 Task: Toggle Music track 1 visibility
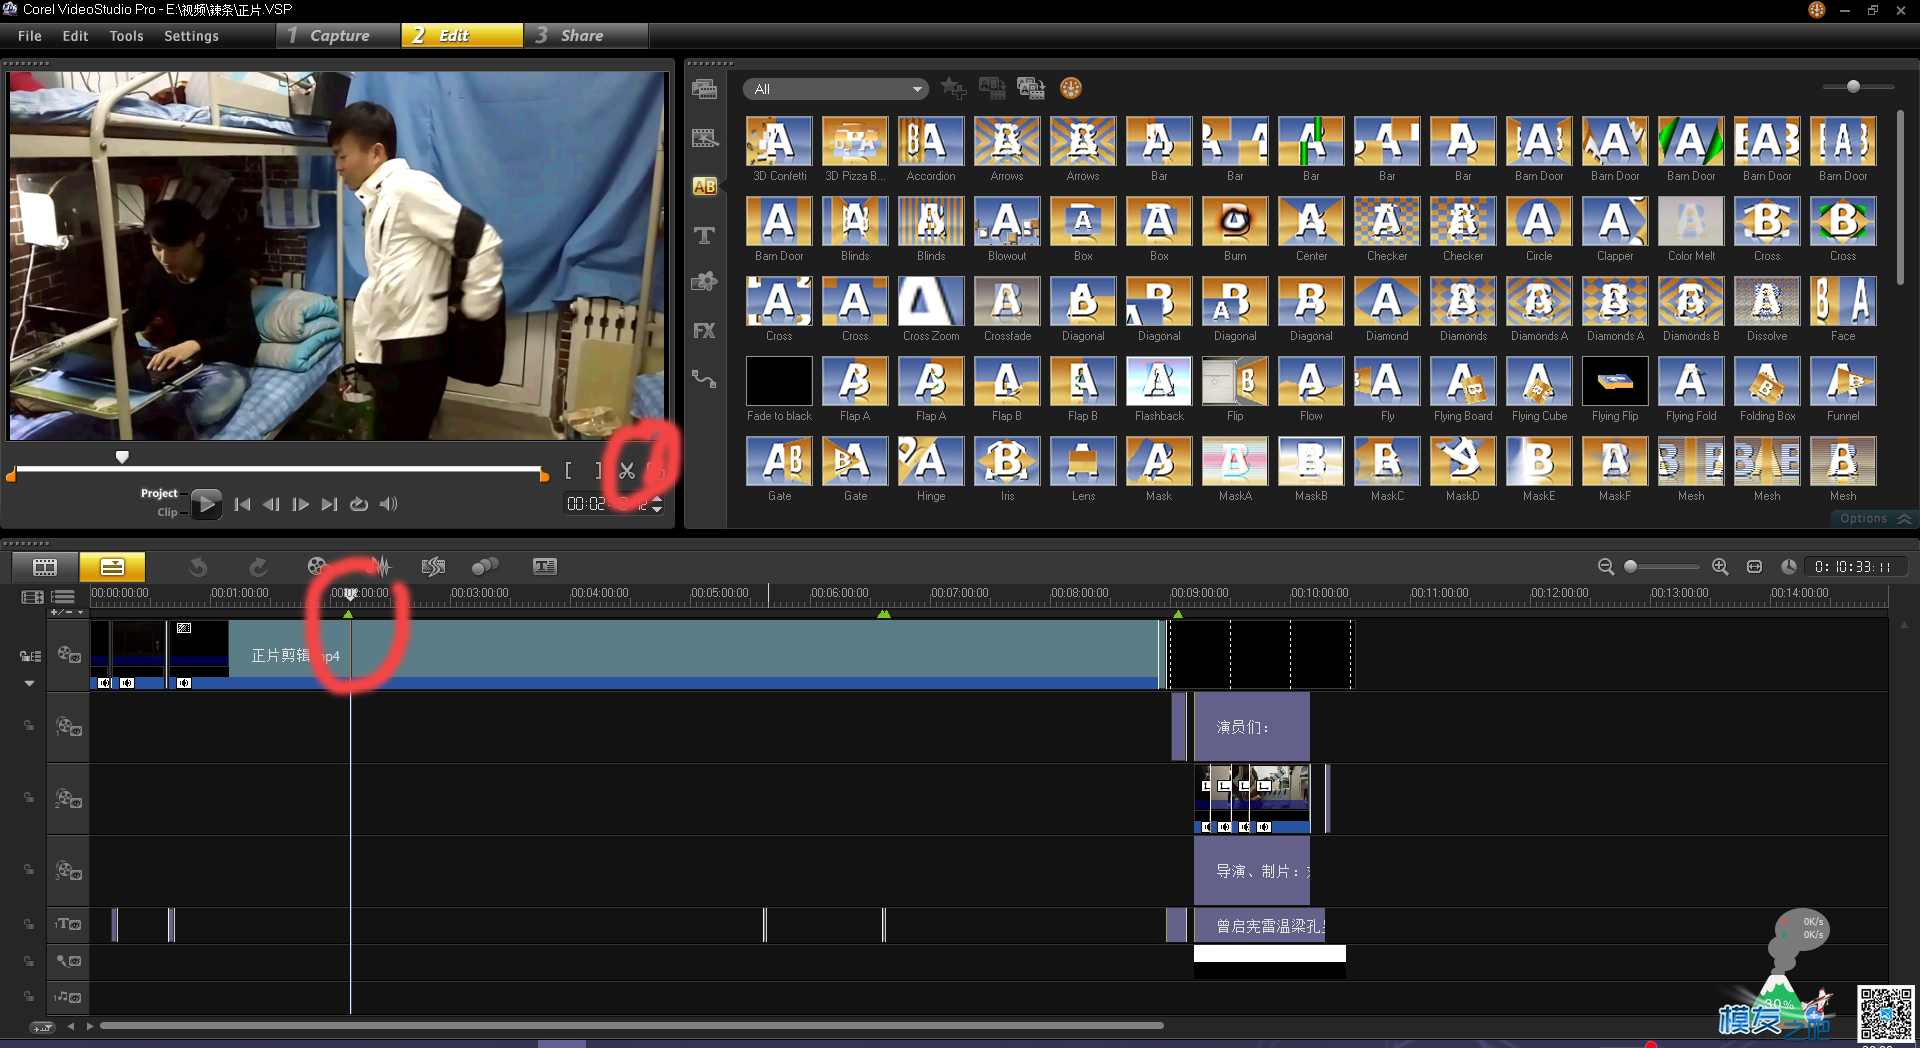tap(69, 997)
